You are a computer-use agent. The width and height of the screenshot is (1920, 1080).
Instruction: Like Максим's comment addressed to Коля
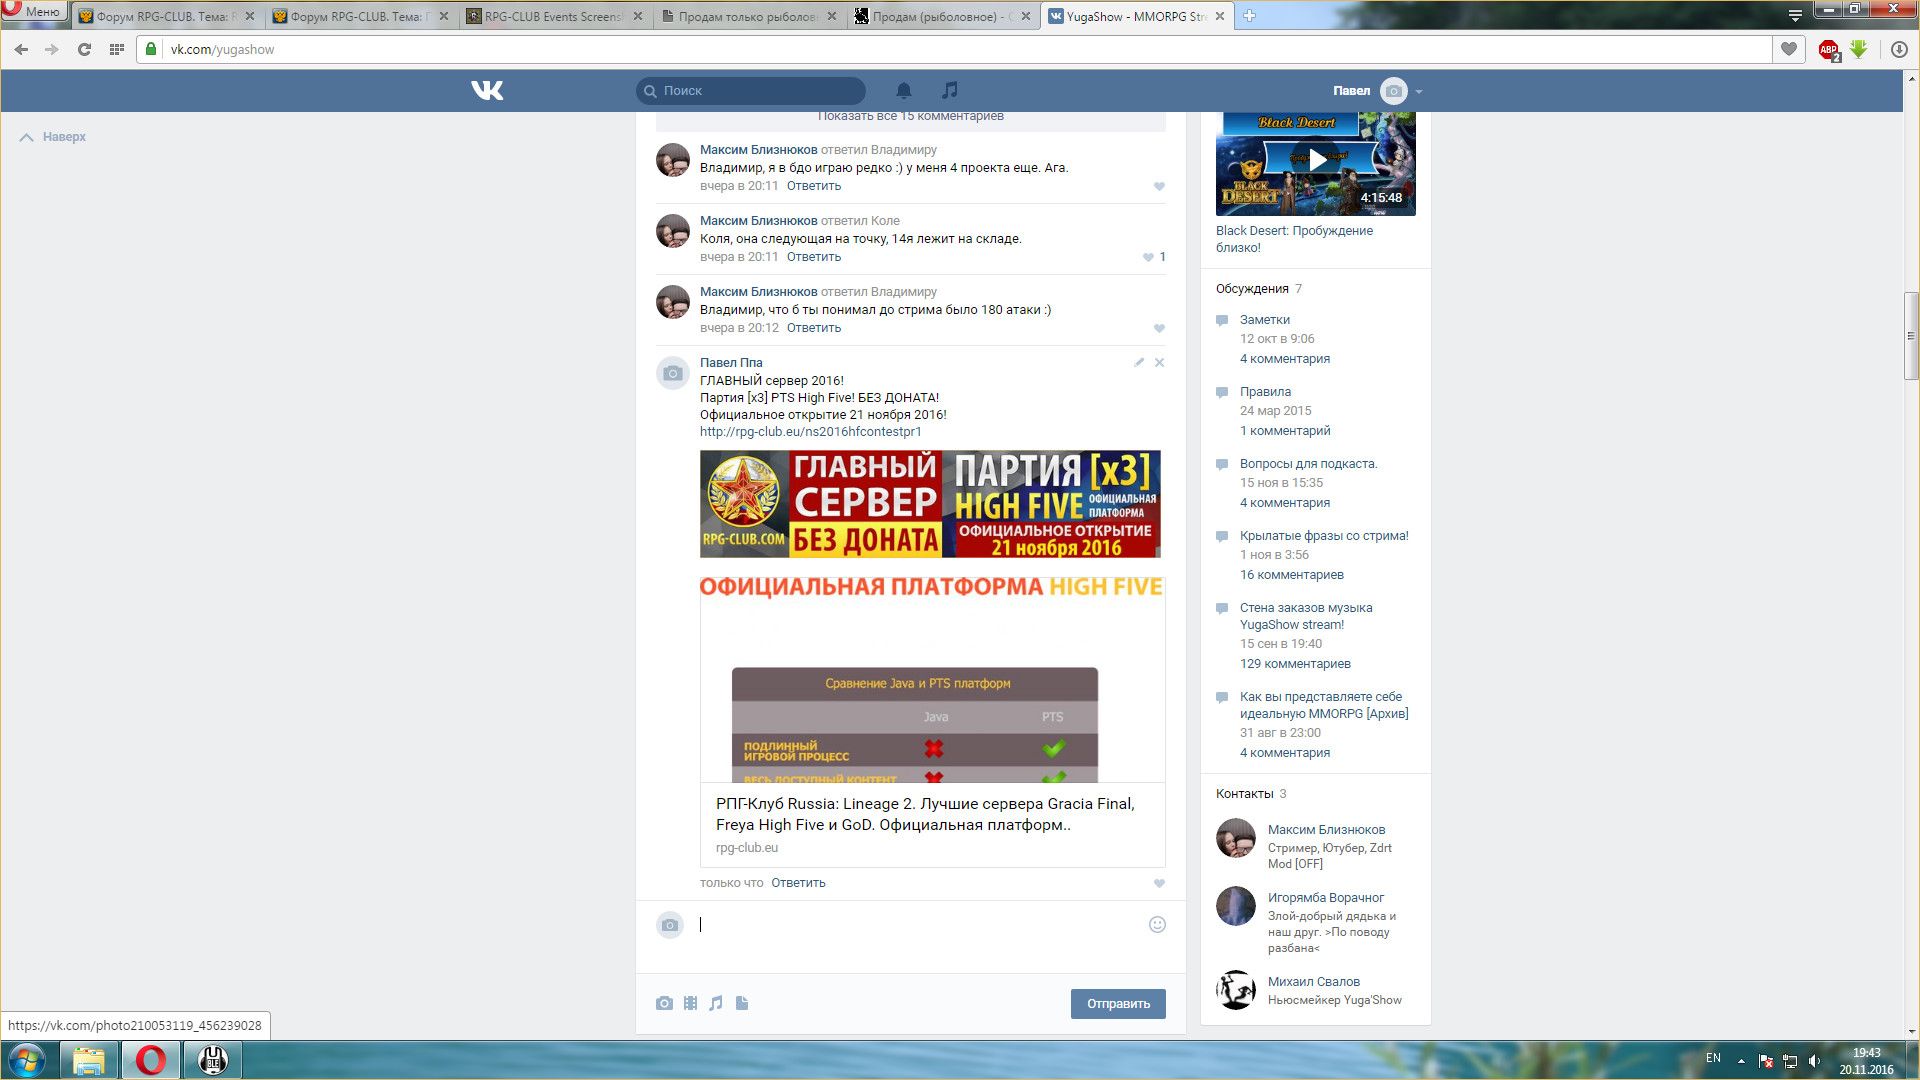1148,257
